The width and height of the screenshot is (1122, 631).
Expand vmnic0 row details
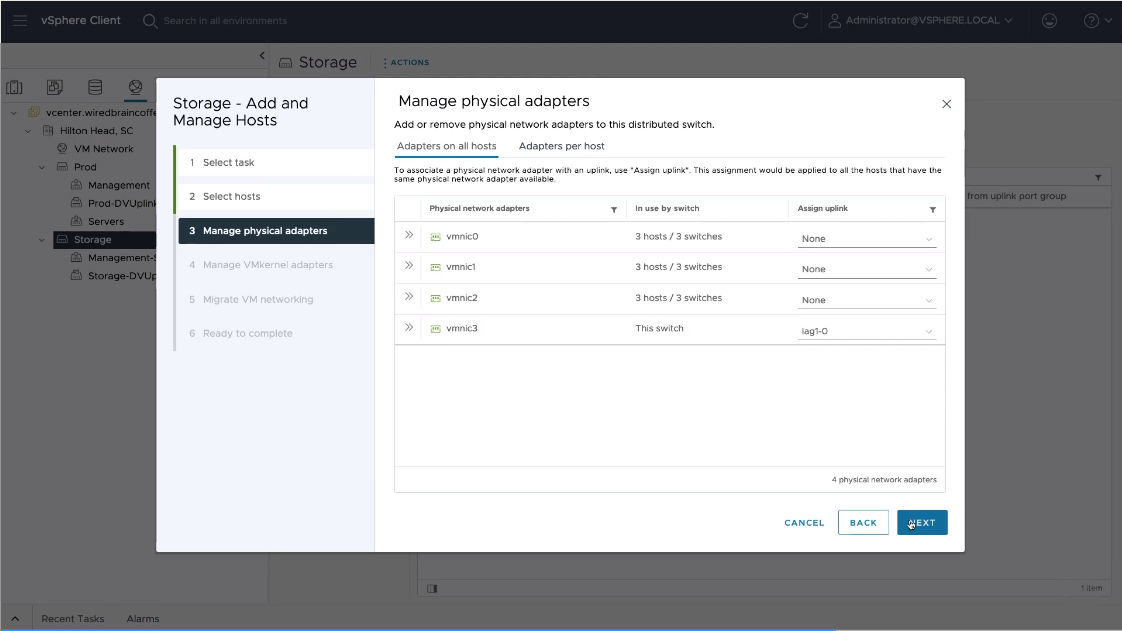tap(409, 236)
